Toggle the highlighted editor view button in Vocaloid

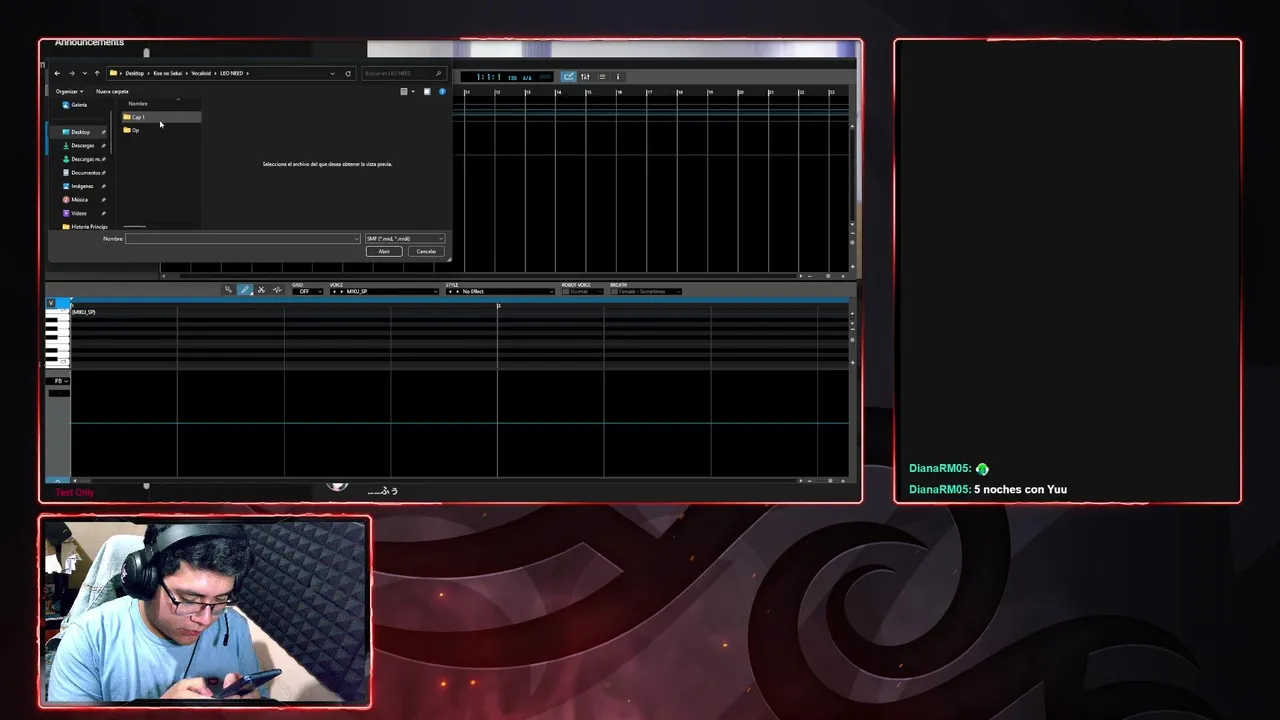[x=568, y=77]
